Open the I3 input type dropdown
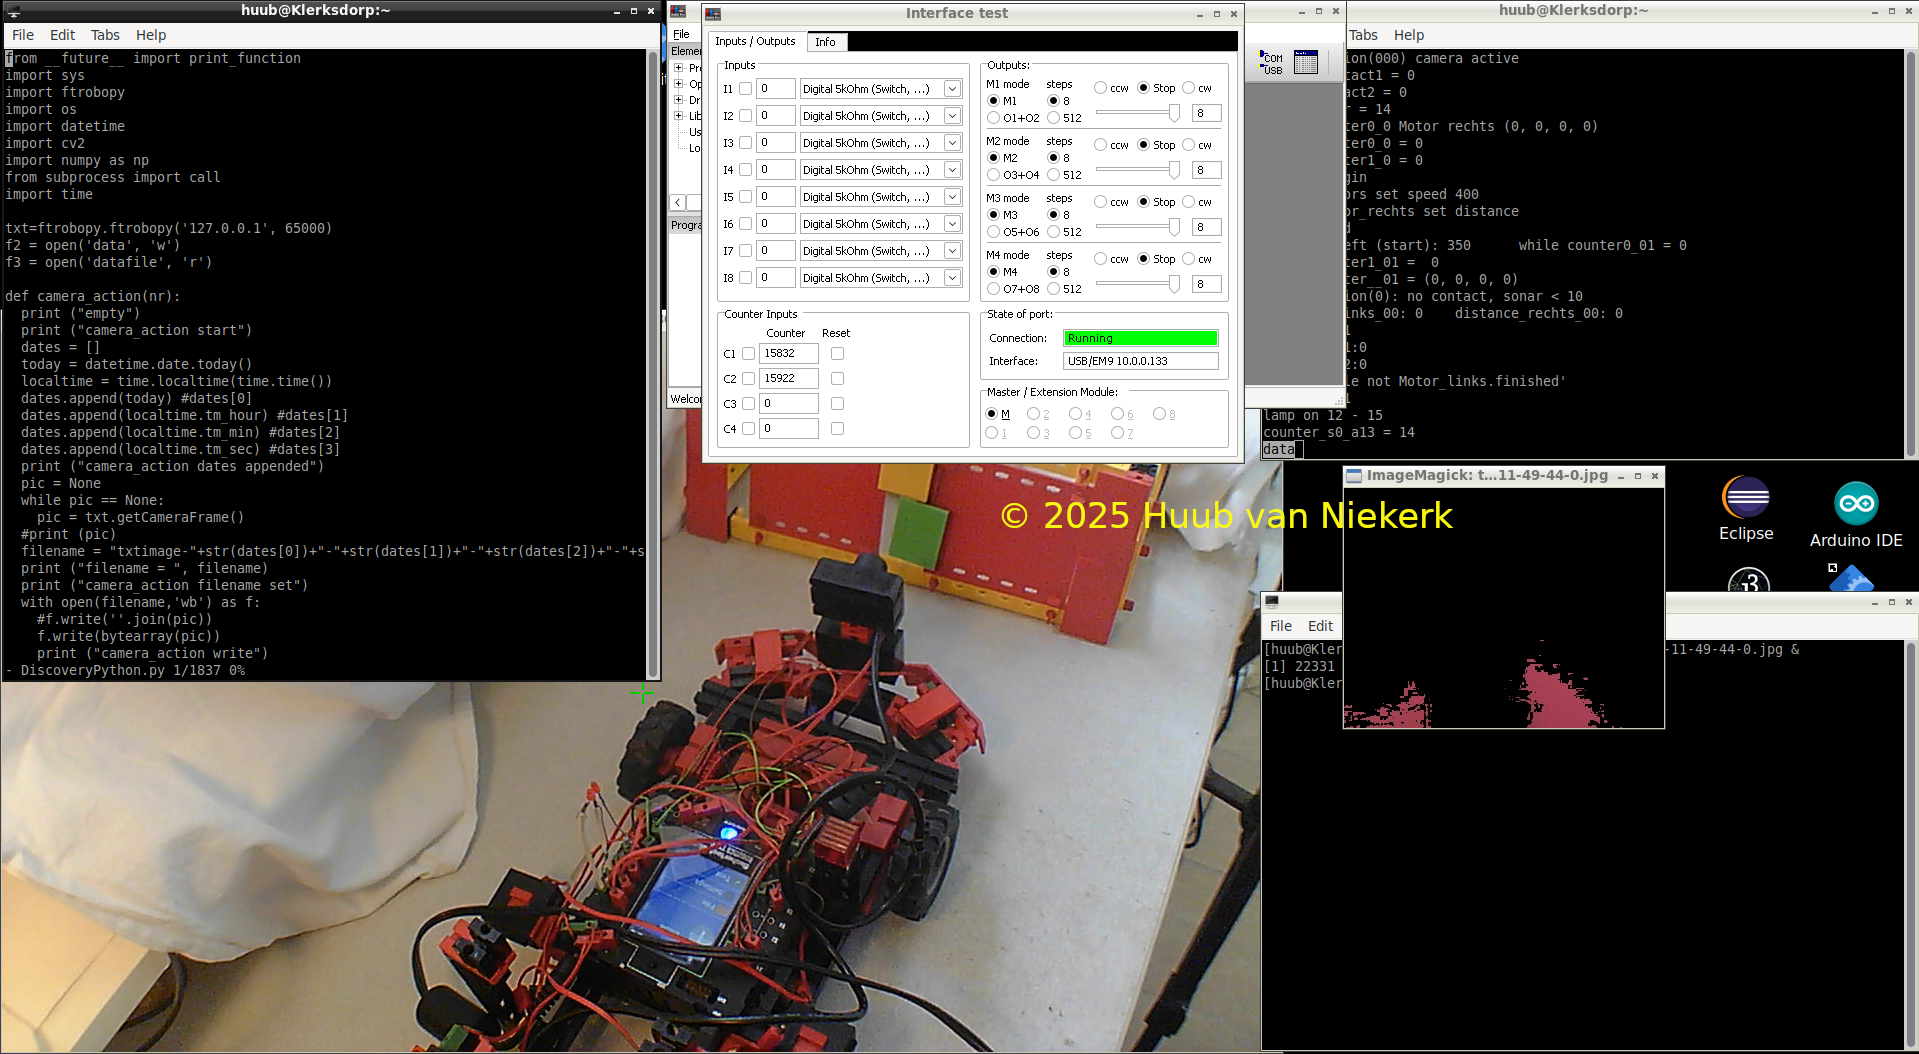Image resolution: width=1919 pixels, height=1054 pixels. pos(952,143)
